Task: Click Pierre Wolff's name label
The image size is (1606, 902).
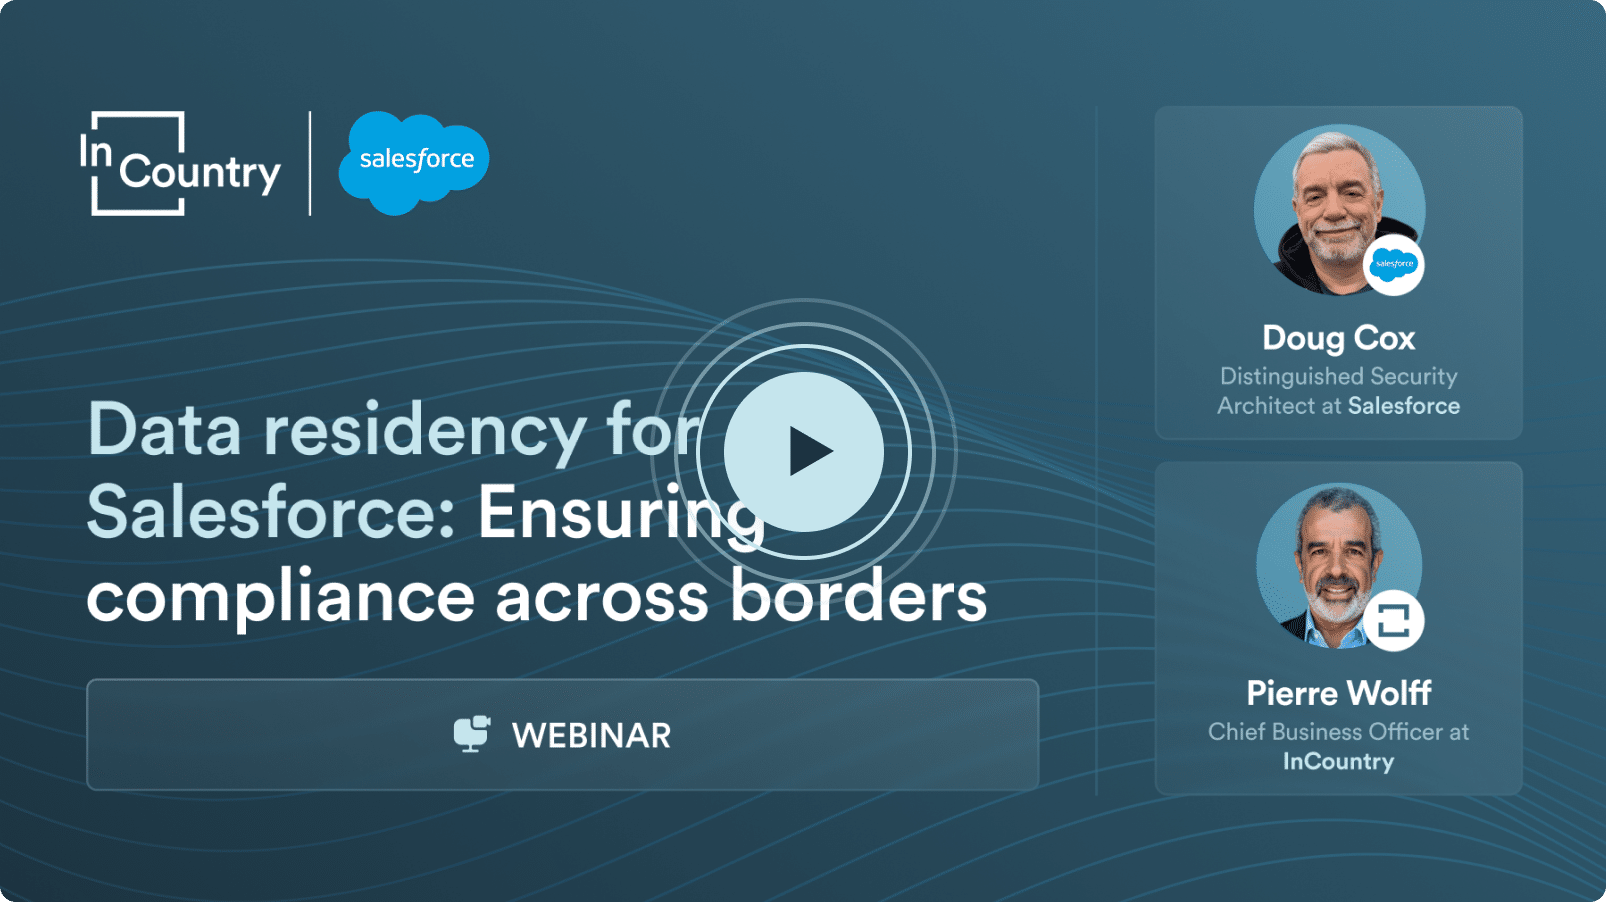Action: click(1338, 692)
